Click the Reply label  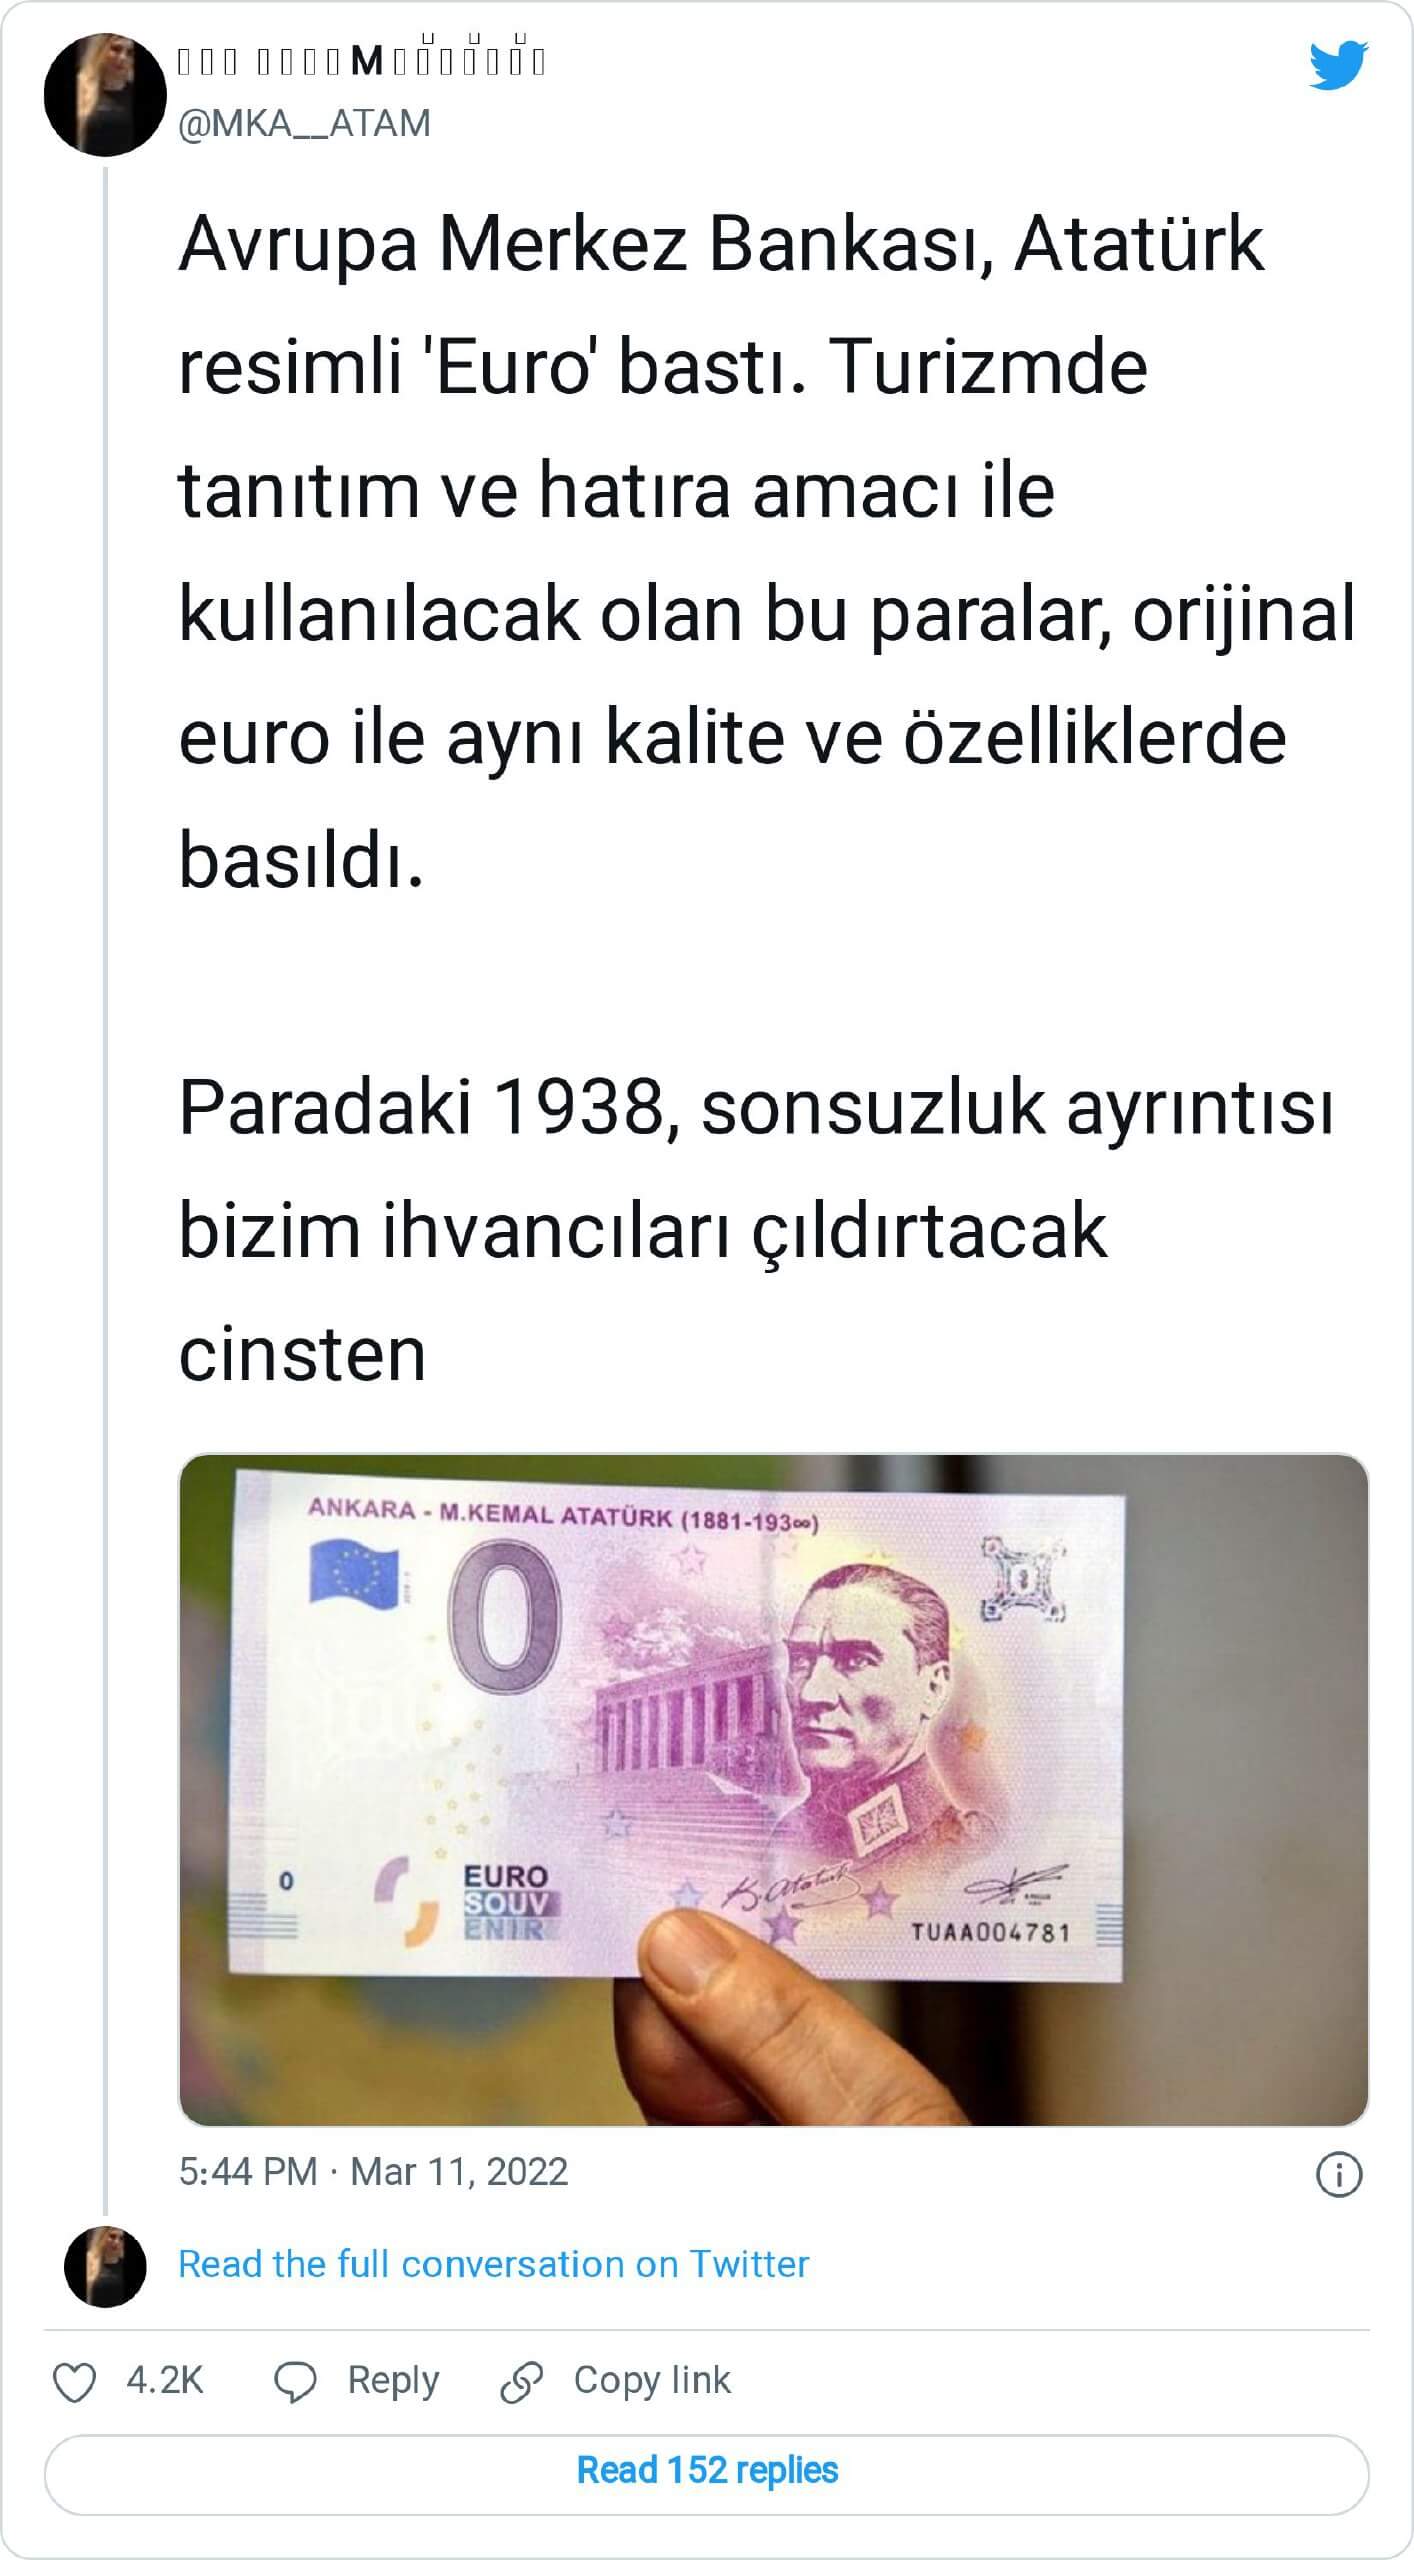coord(393,2381)
